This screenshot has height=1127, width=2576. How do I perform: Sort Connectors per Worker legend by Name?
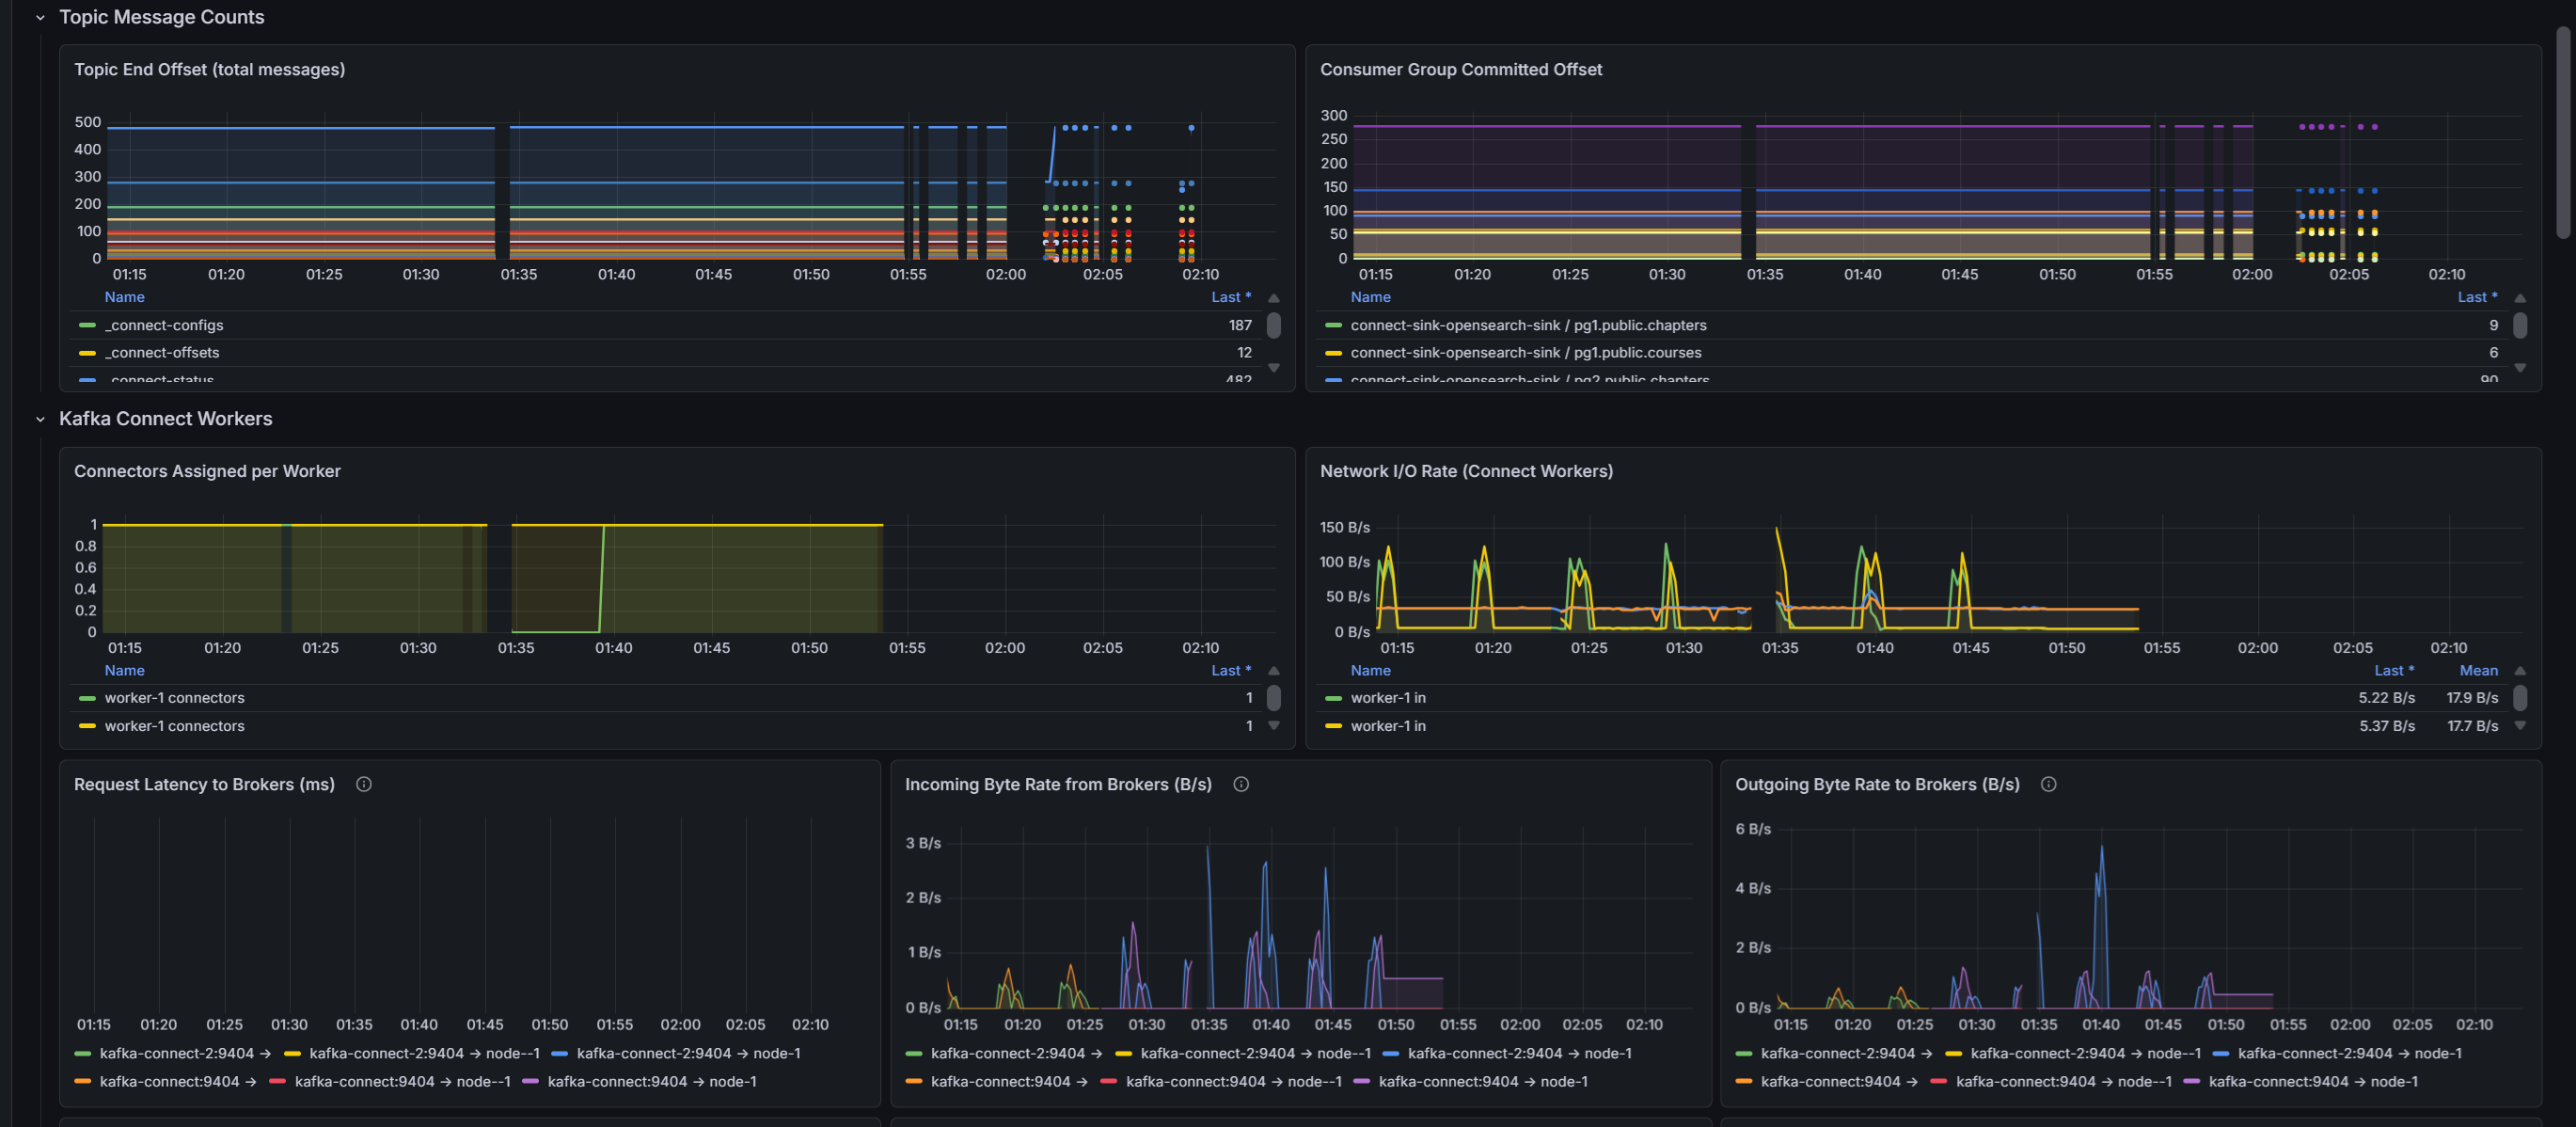click(x=125, y=671)
